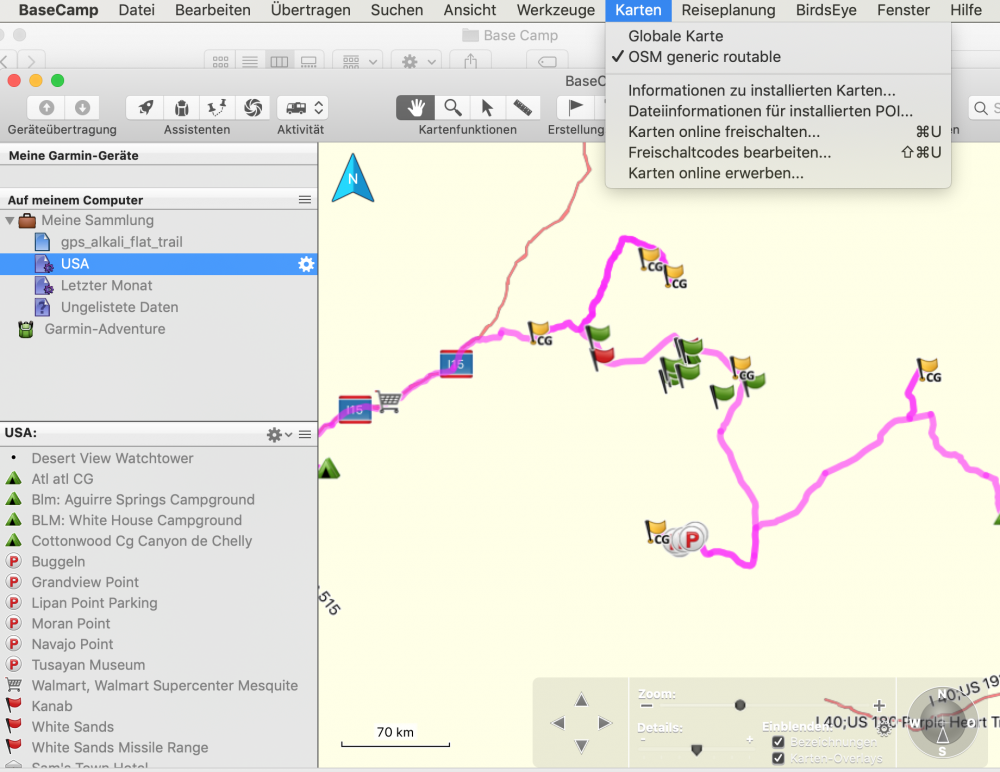Click the red parking P marker on map
1000x772 pixels.
pos(692,538)
